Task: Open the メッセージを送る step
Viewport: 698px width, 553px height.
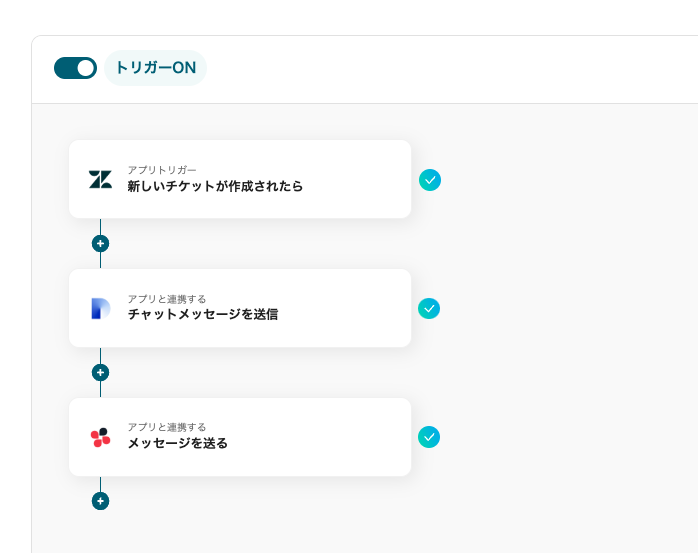Action: tap(177, 443)
